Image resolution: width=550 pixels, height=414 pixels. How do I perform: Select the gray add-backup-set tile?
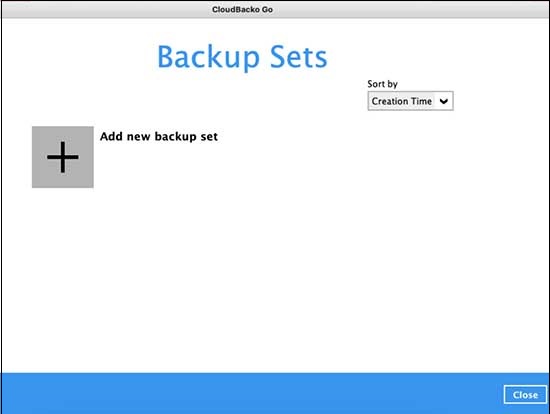pyautogui.click(x=63, y=157)
